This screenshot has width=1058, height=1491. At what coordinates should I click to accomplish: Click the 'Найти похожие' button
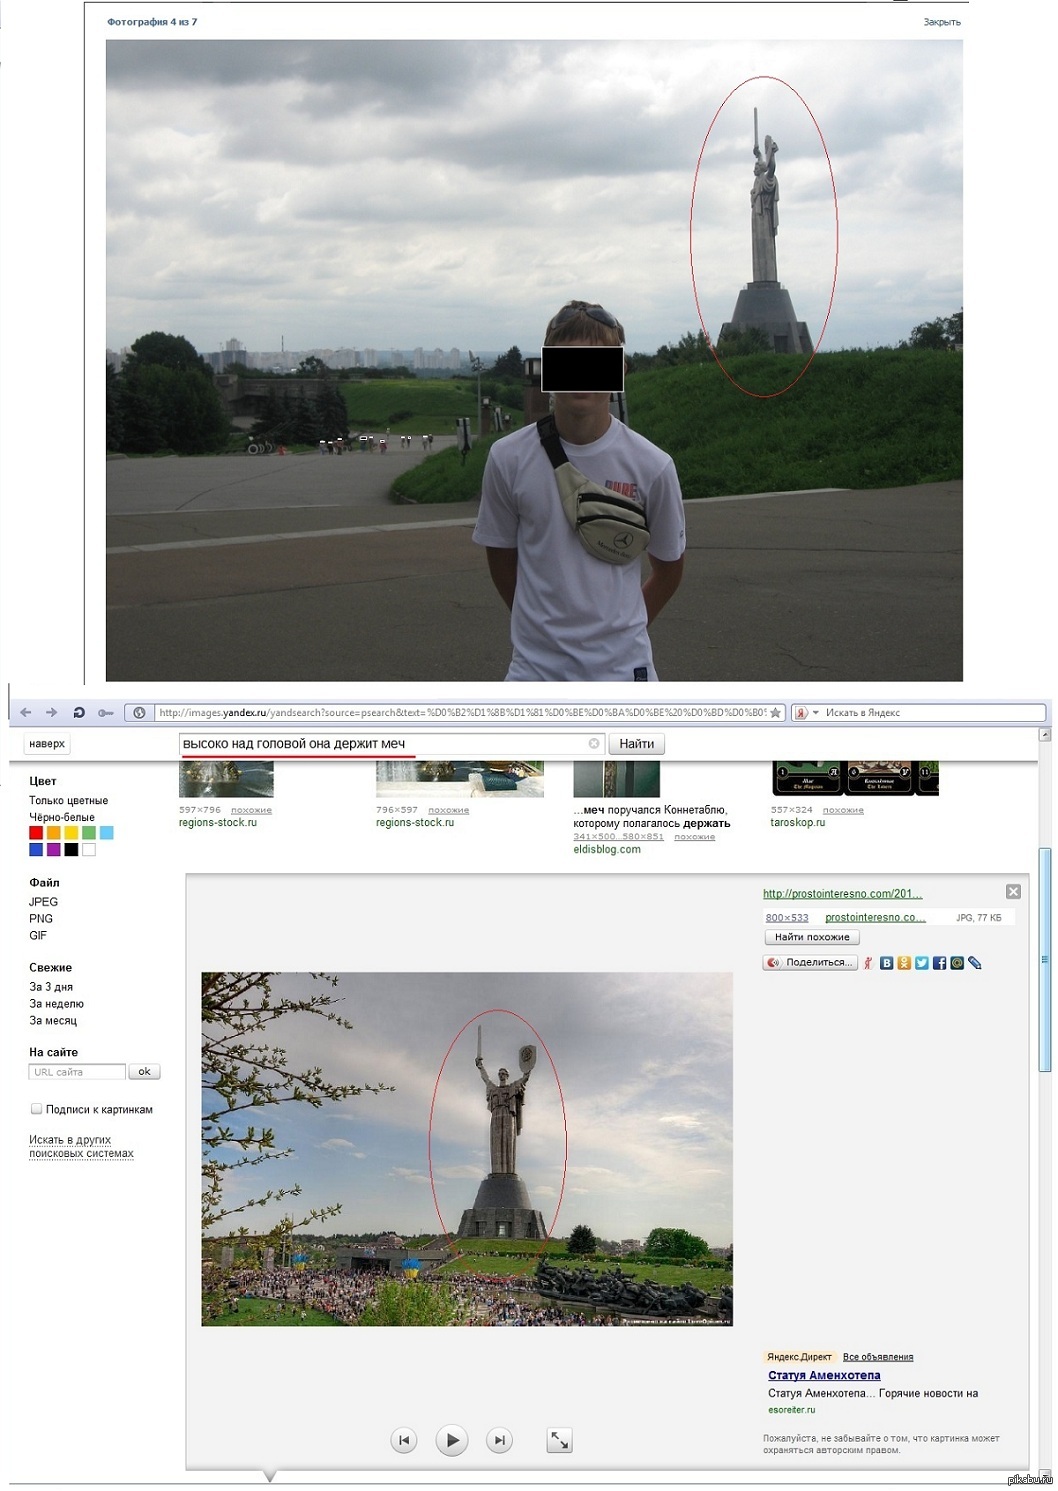point(812,937)
